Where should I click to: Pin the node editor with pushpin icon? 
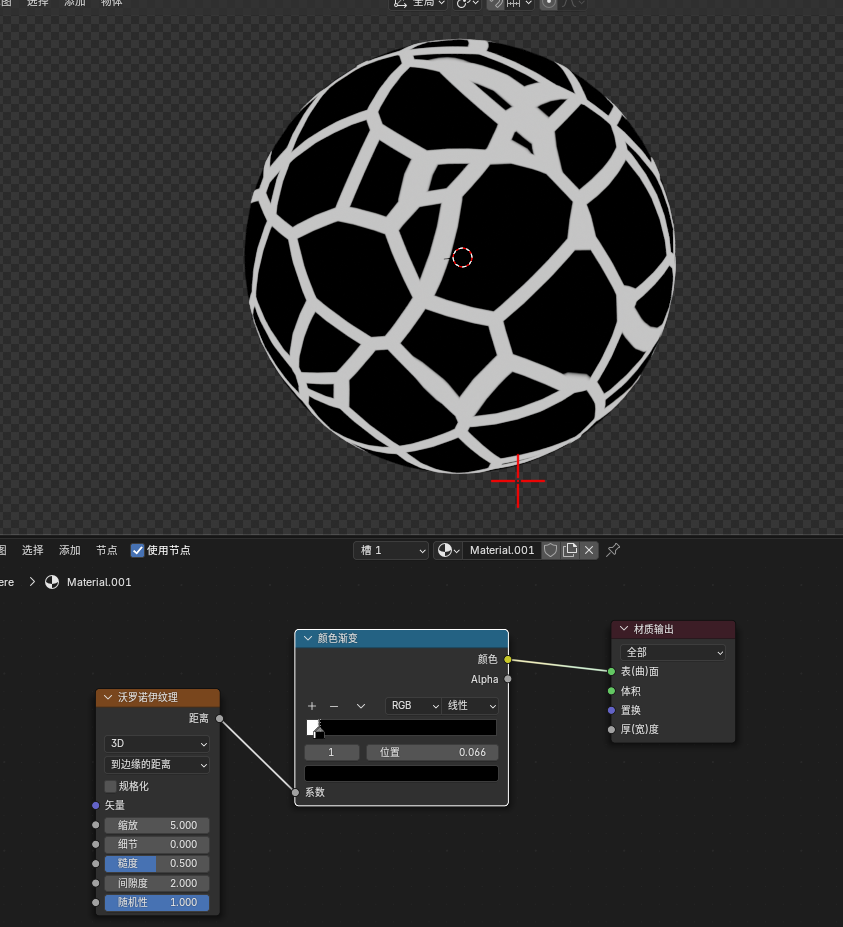pos(613,550)
